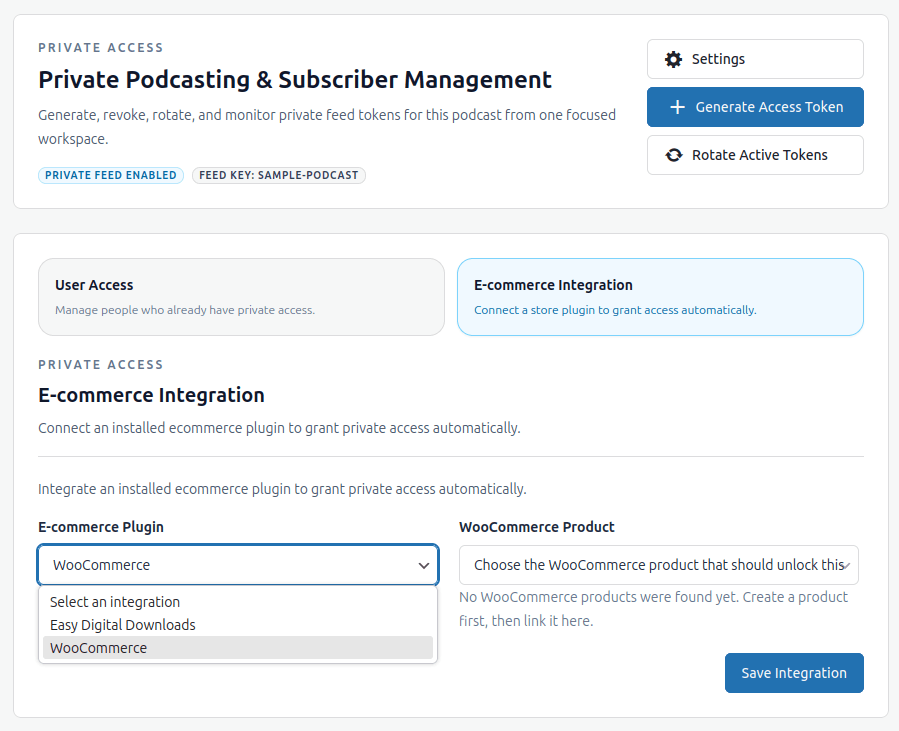Click Rotate Active Tokens

tap(755, 155)
